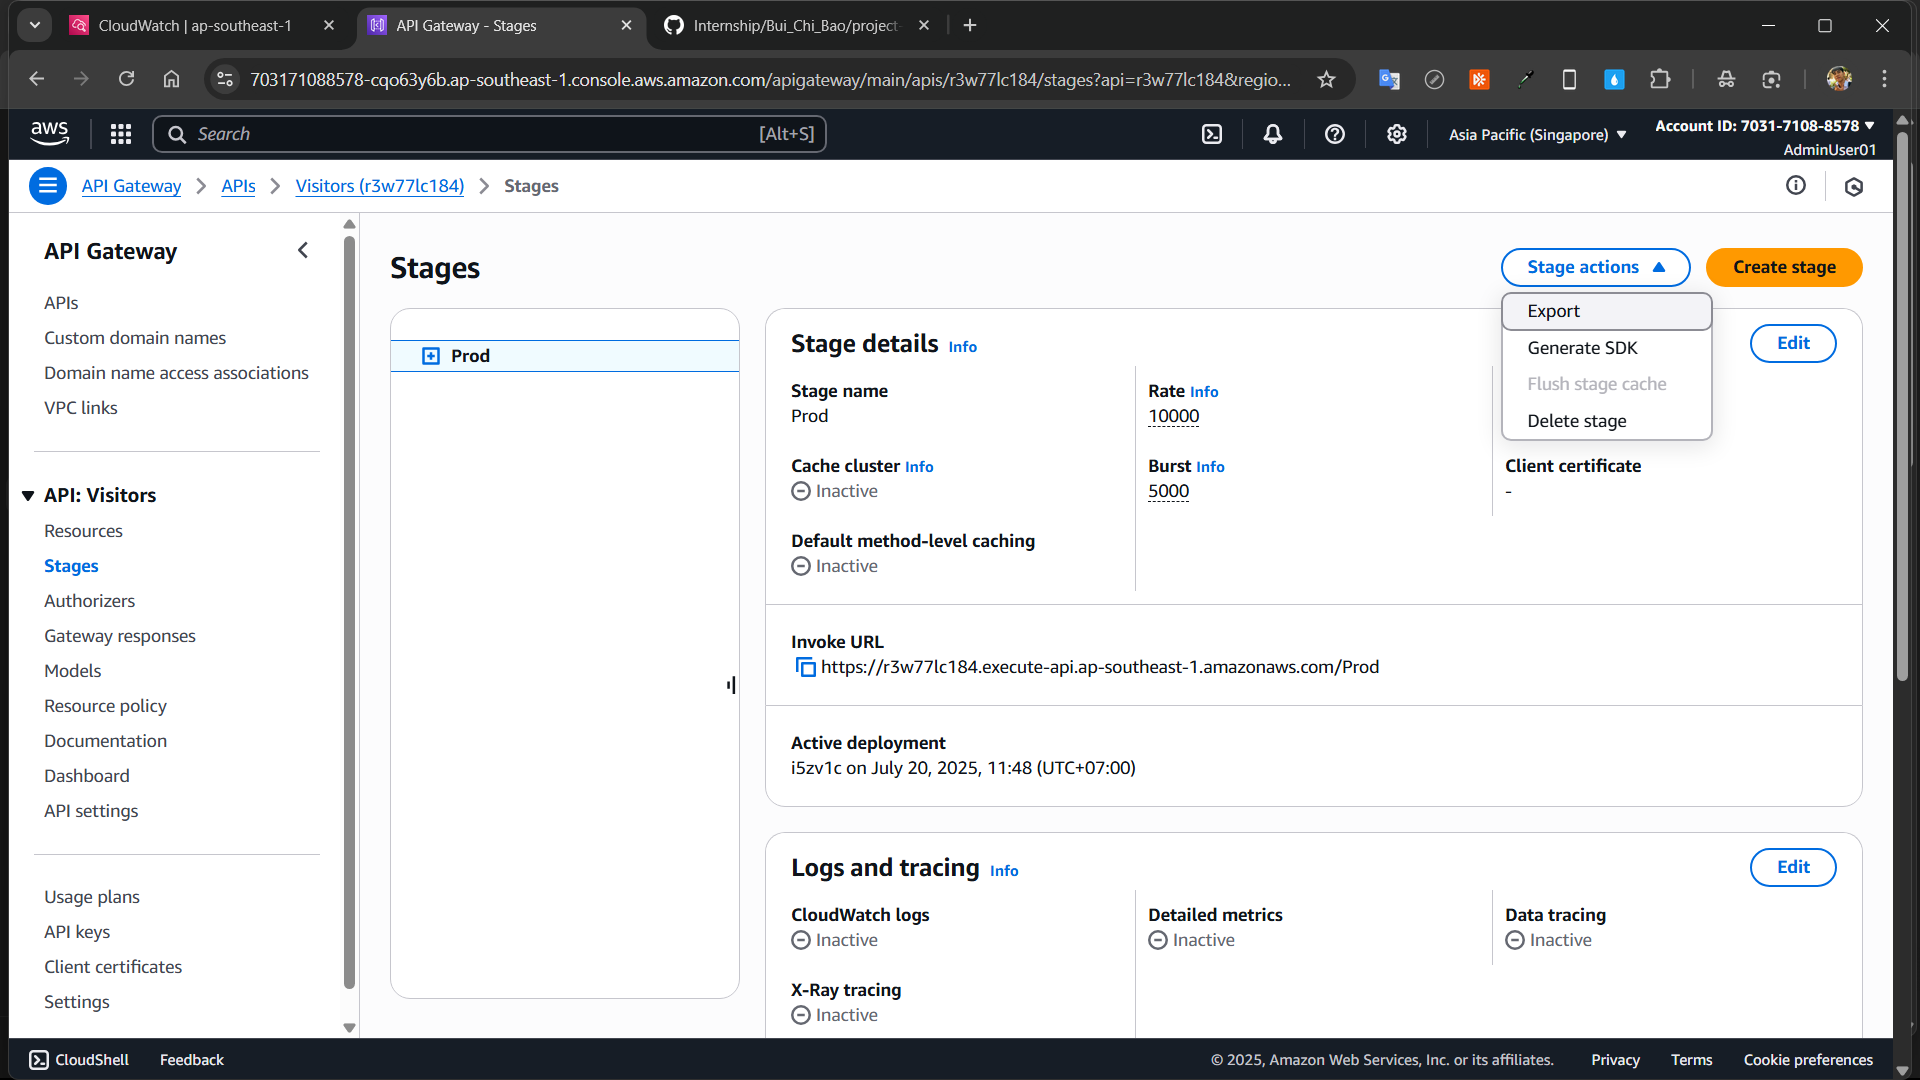Go to the API Gateway breadcrumb link
1920x1080 pixels.
[x=131, y=186]
